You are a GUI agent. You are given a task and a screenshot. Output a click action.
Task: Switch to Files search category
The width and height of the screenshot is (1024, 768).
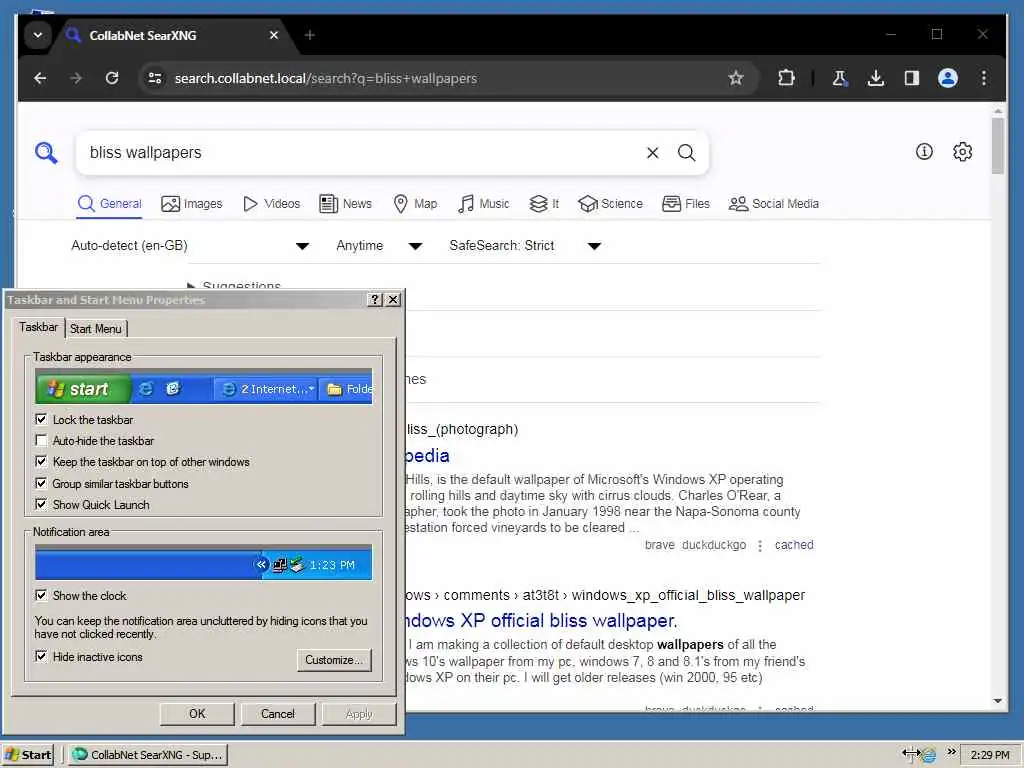coord(686,204)
